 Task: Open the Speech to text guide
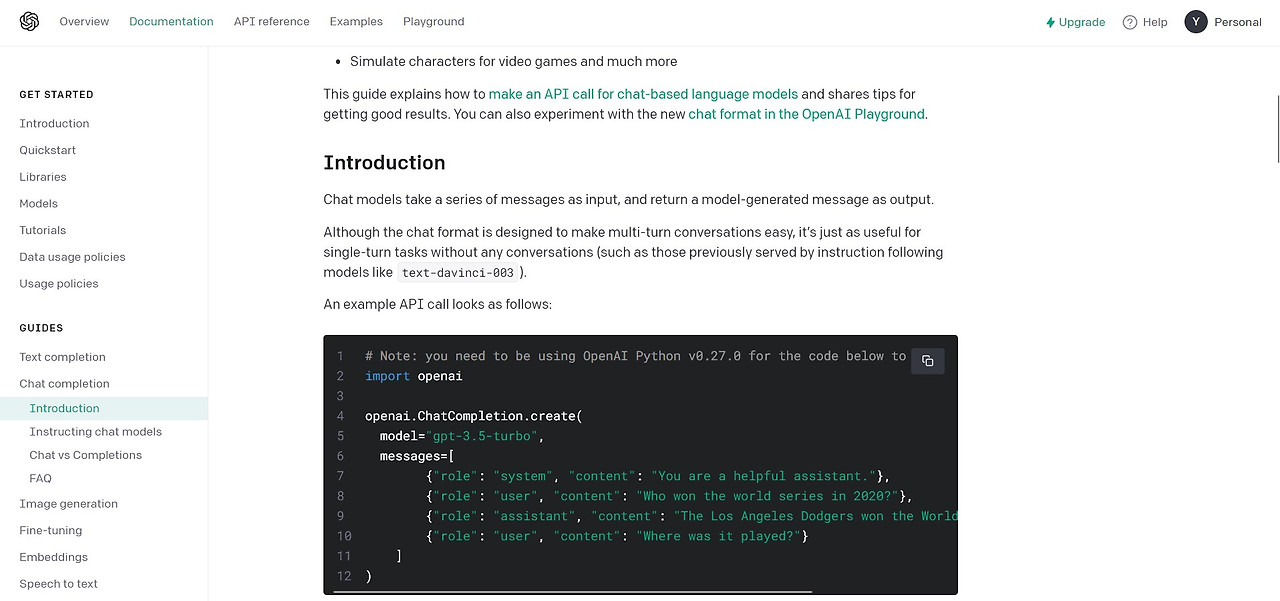pos(59,584)
